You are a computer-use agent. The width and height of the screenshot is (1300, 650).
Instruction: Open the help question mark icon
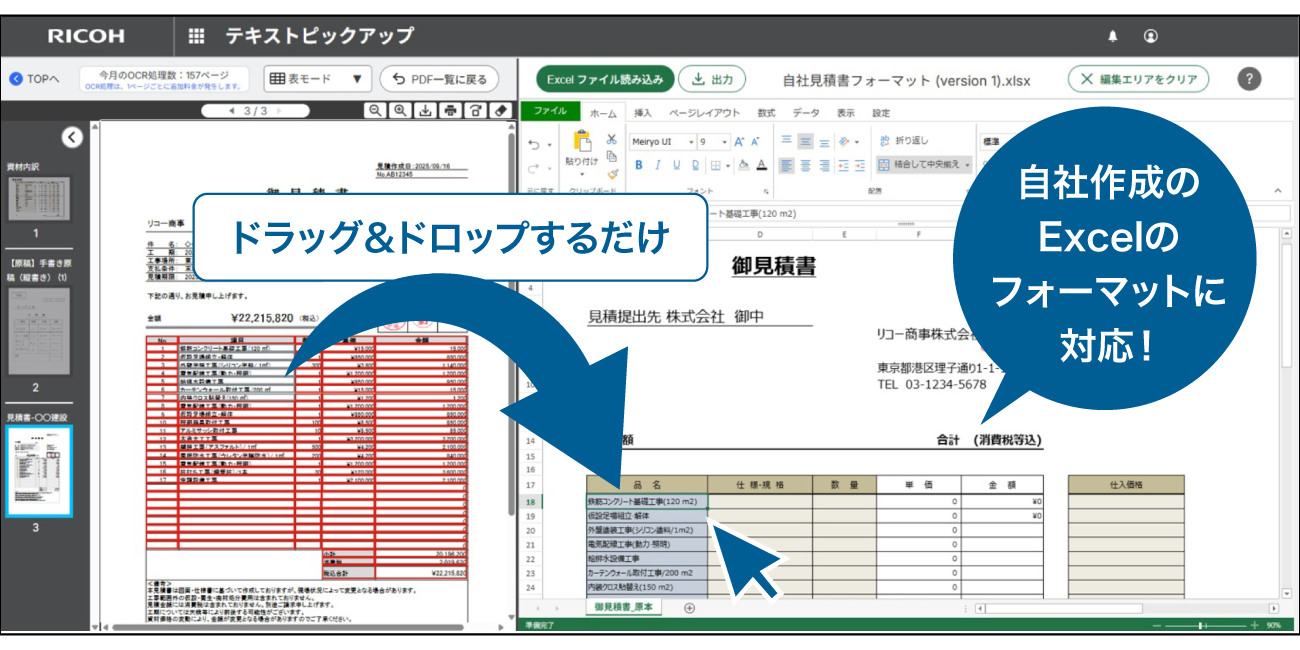1249,79
